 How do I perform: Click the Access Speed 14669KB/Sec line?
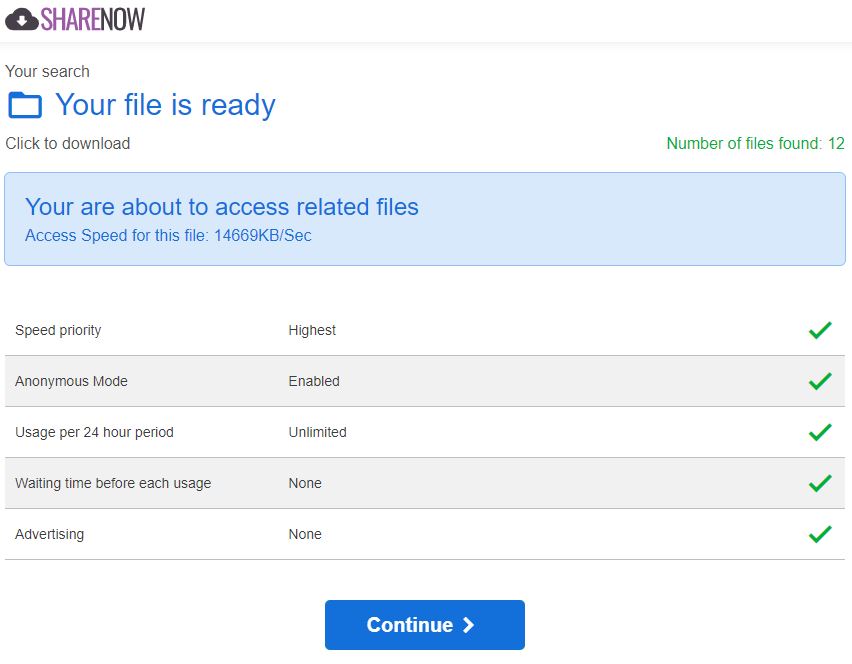tap(168, 236)
